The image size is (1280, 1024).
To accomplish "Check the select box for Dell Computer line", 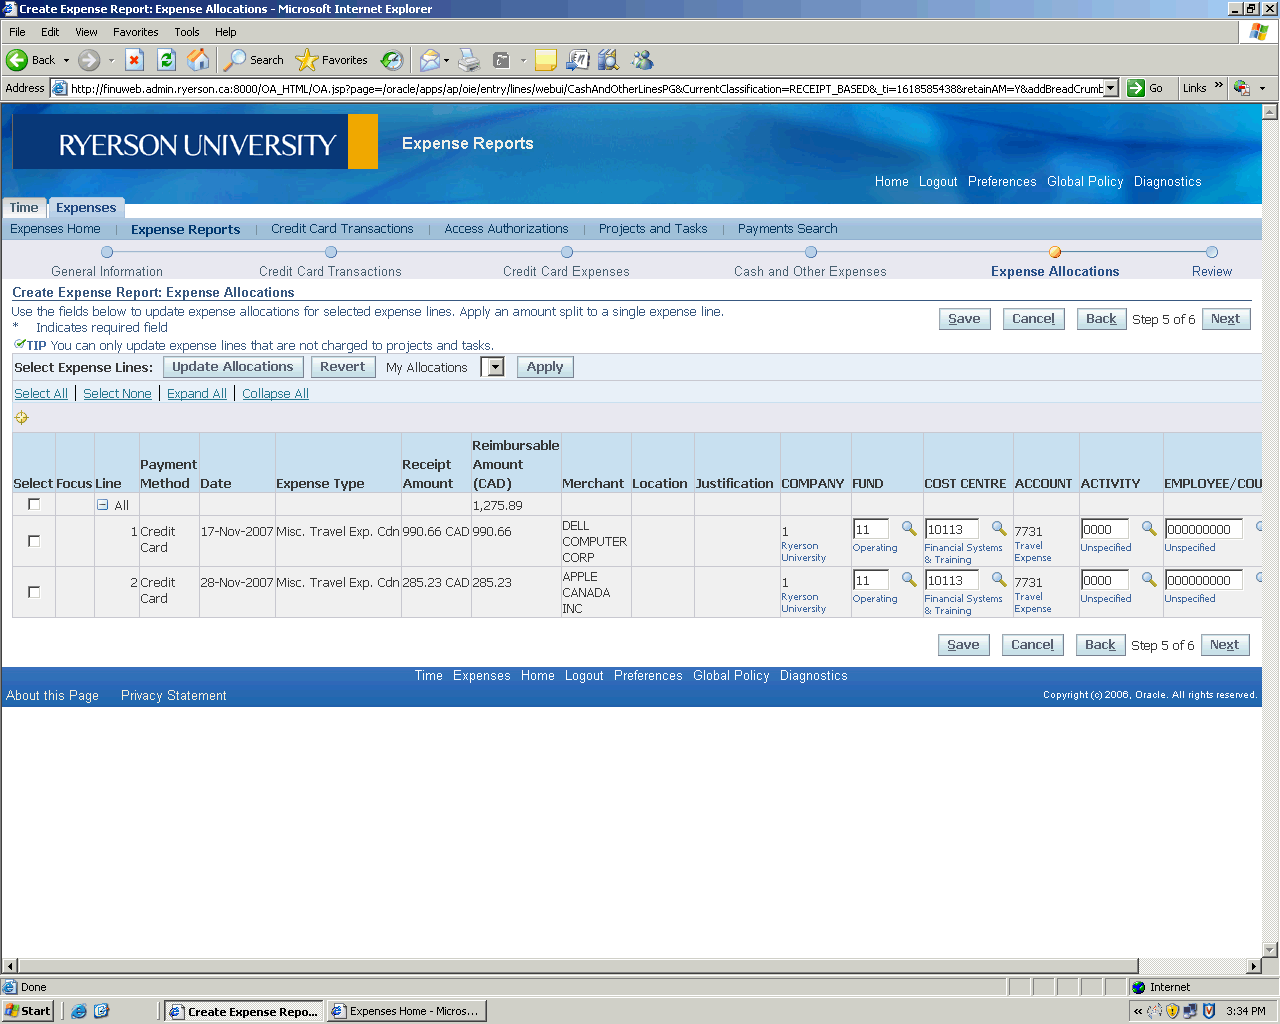I will [34, 541].
